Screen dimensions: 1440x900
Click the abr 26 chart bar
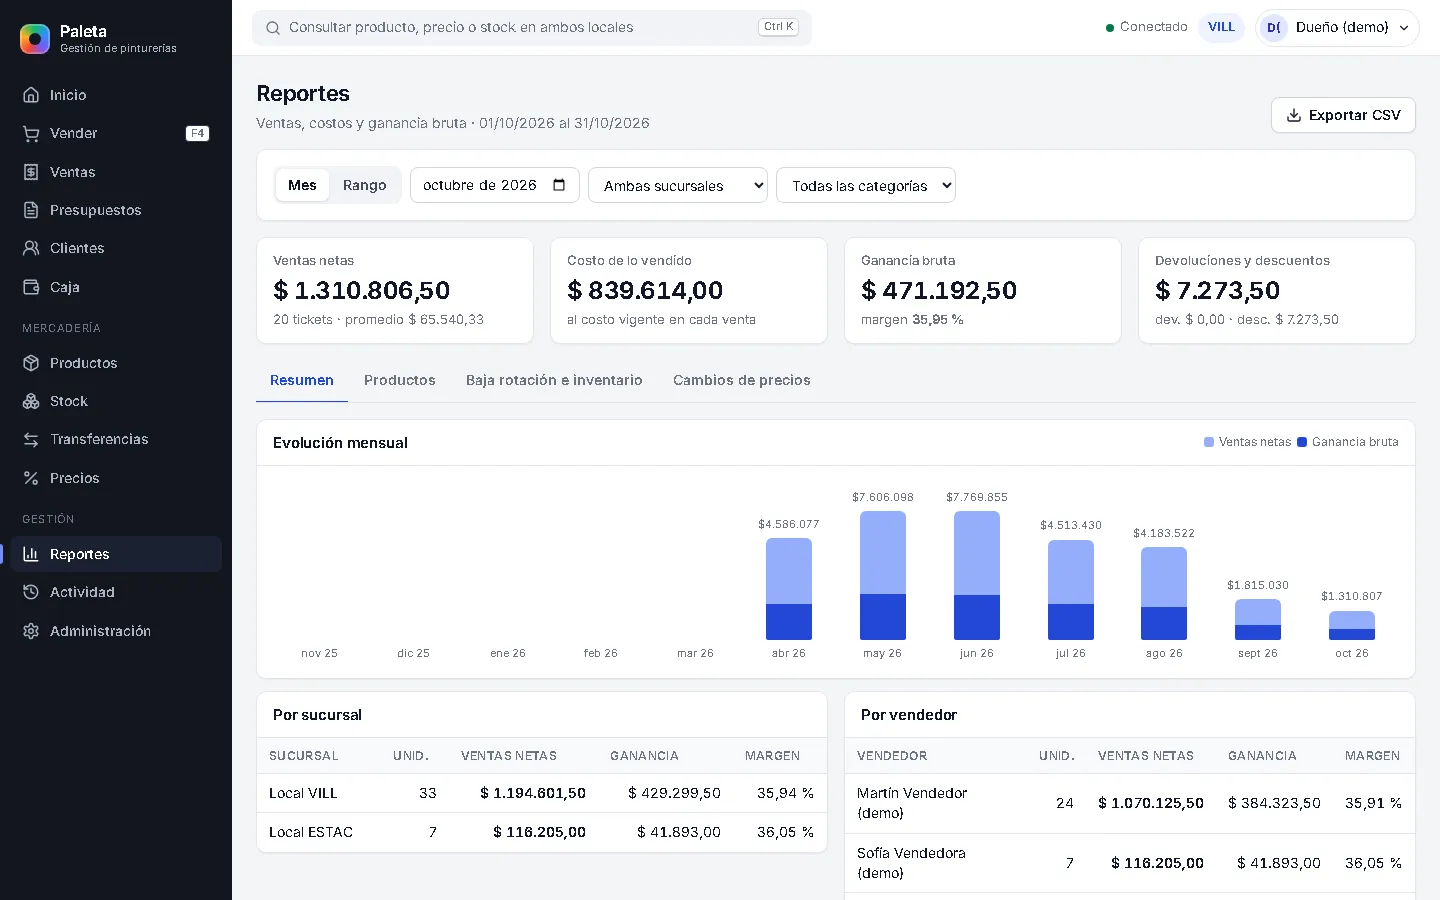click(789, 589)
